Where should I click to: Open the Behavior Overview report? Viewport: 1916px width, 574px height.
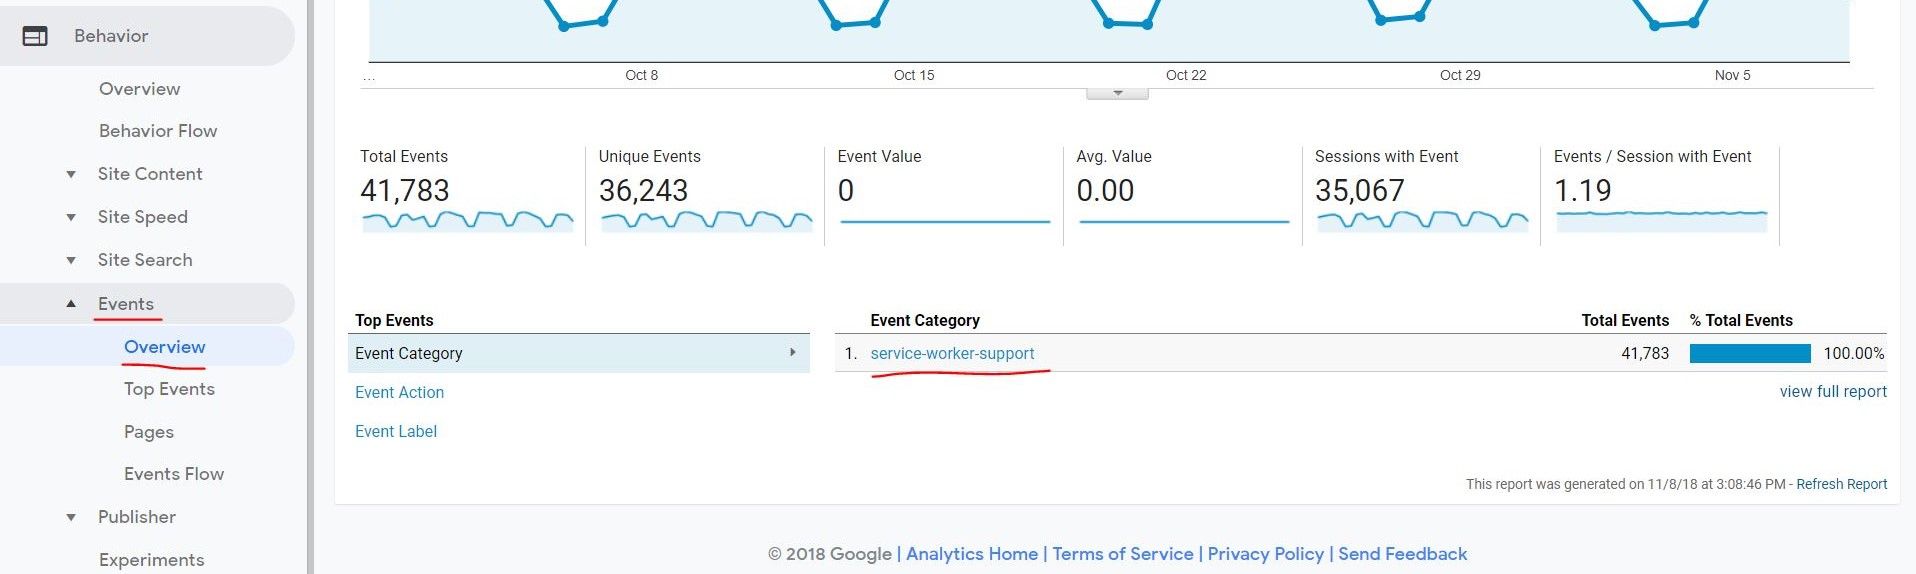click(139, 89)
